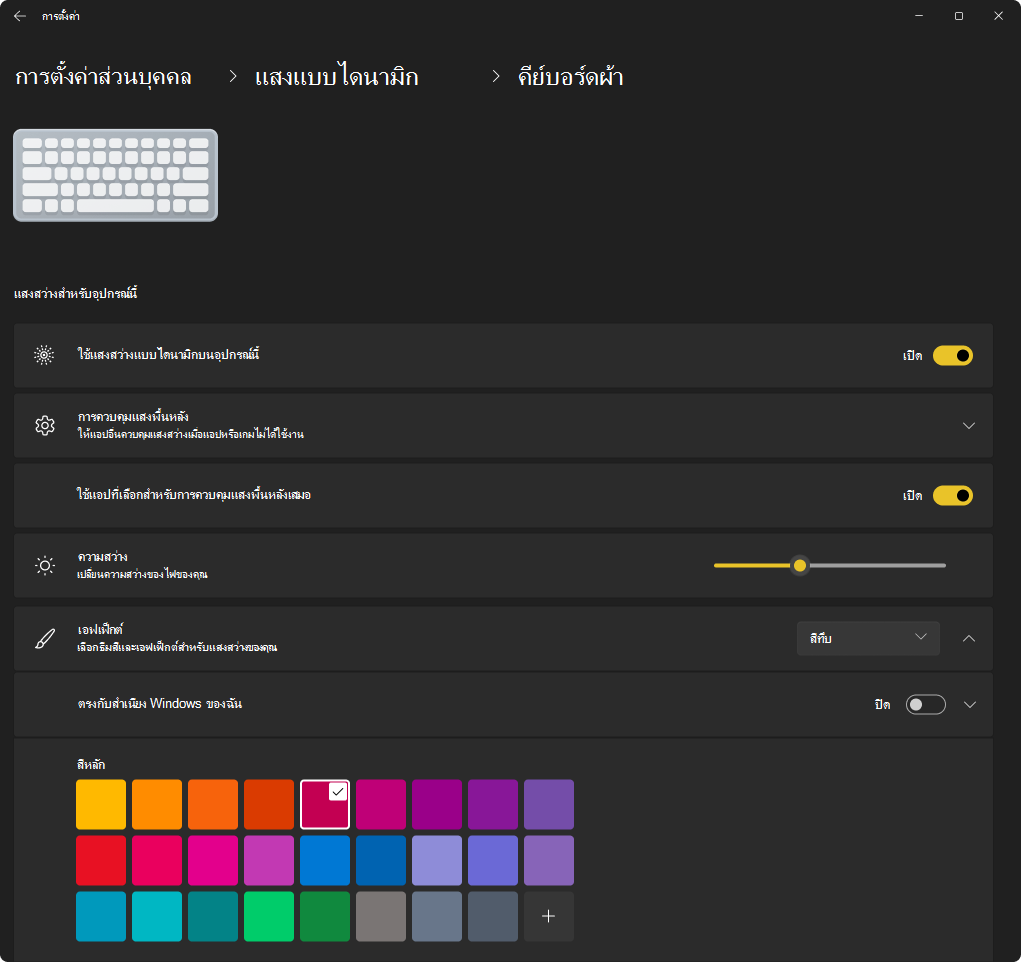
Task: Select the bright orange color swatch
Action: click(x=157, y=804)
